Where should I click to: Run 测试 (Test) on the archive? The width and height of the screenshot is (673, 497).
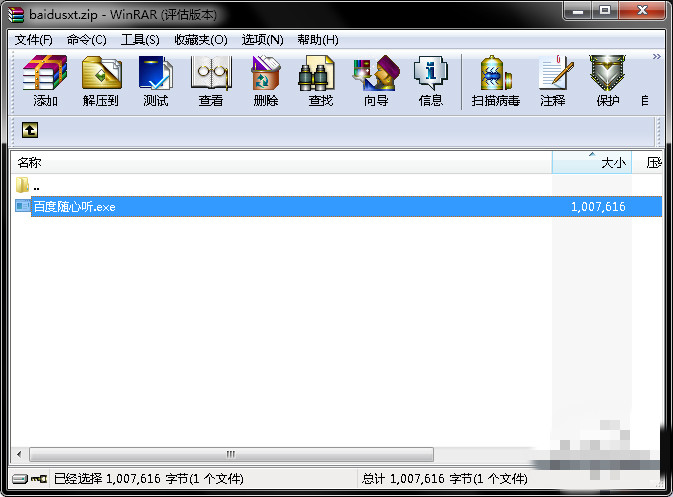(155, 81)
